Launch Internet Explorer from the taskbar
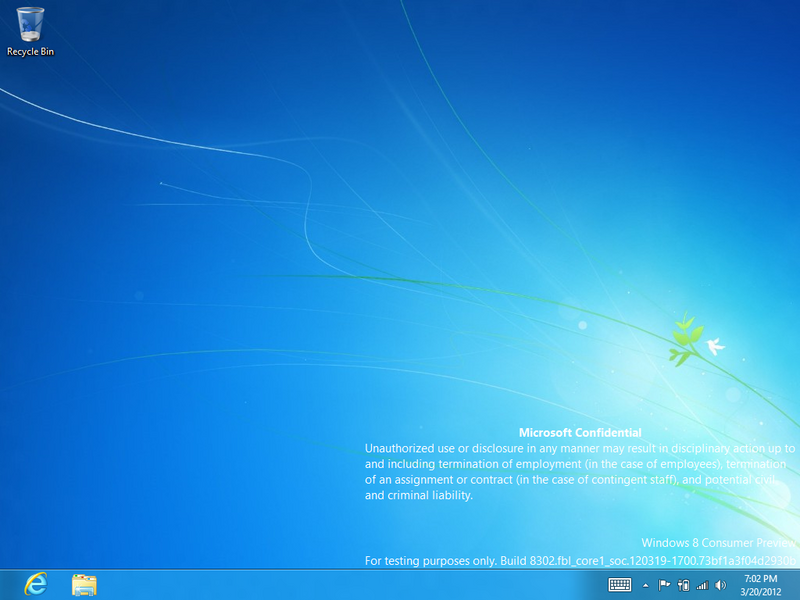 click(x=37, y=585)
